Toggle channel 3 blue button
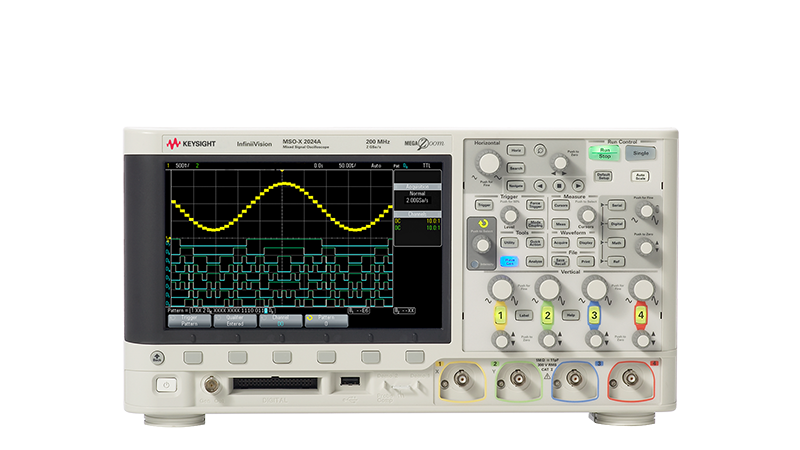Image resolution: width=800 pixels, height=450 pixels. click(594, 316)
